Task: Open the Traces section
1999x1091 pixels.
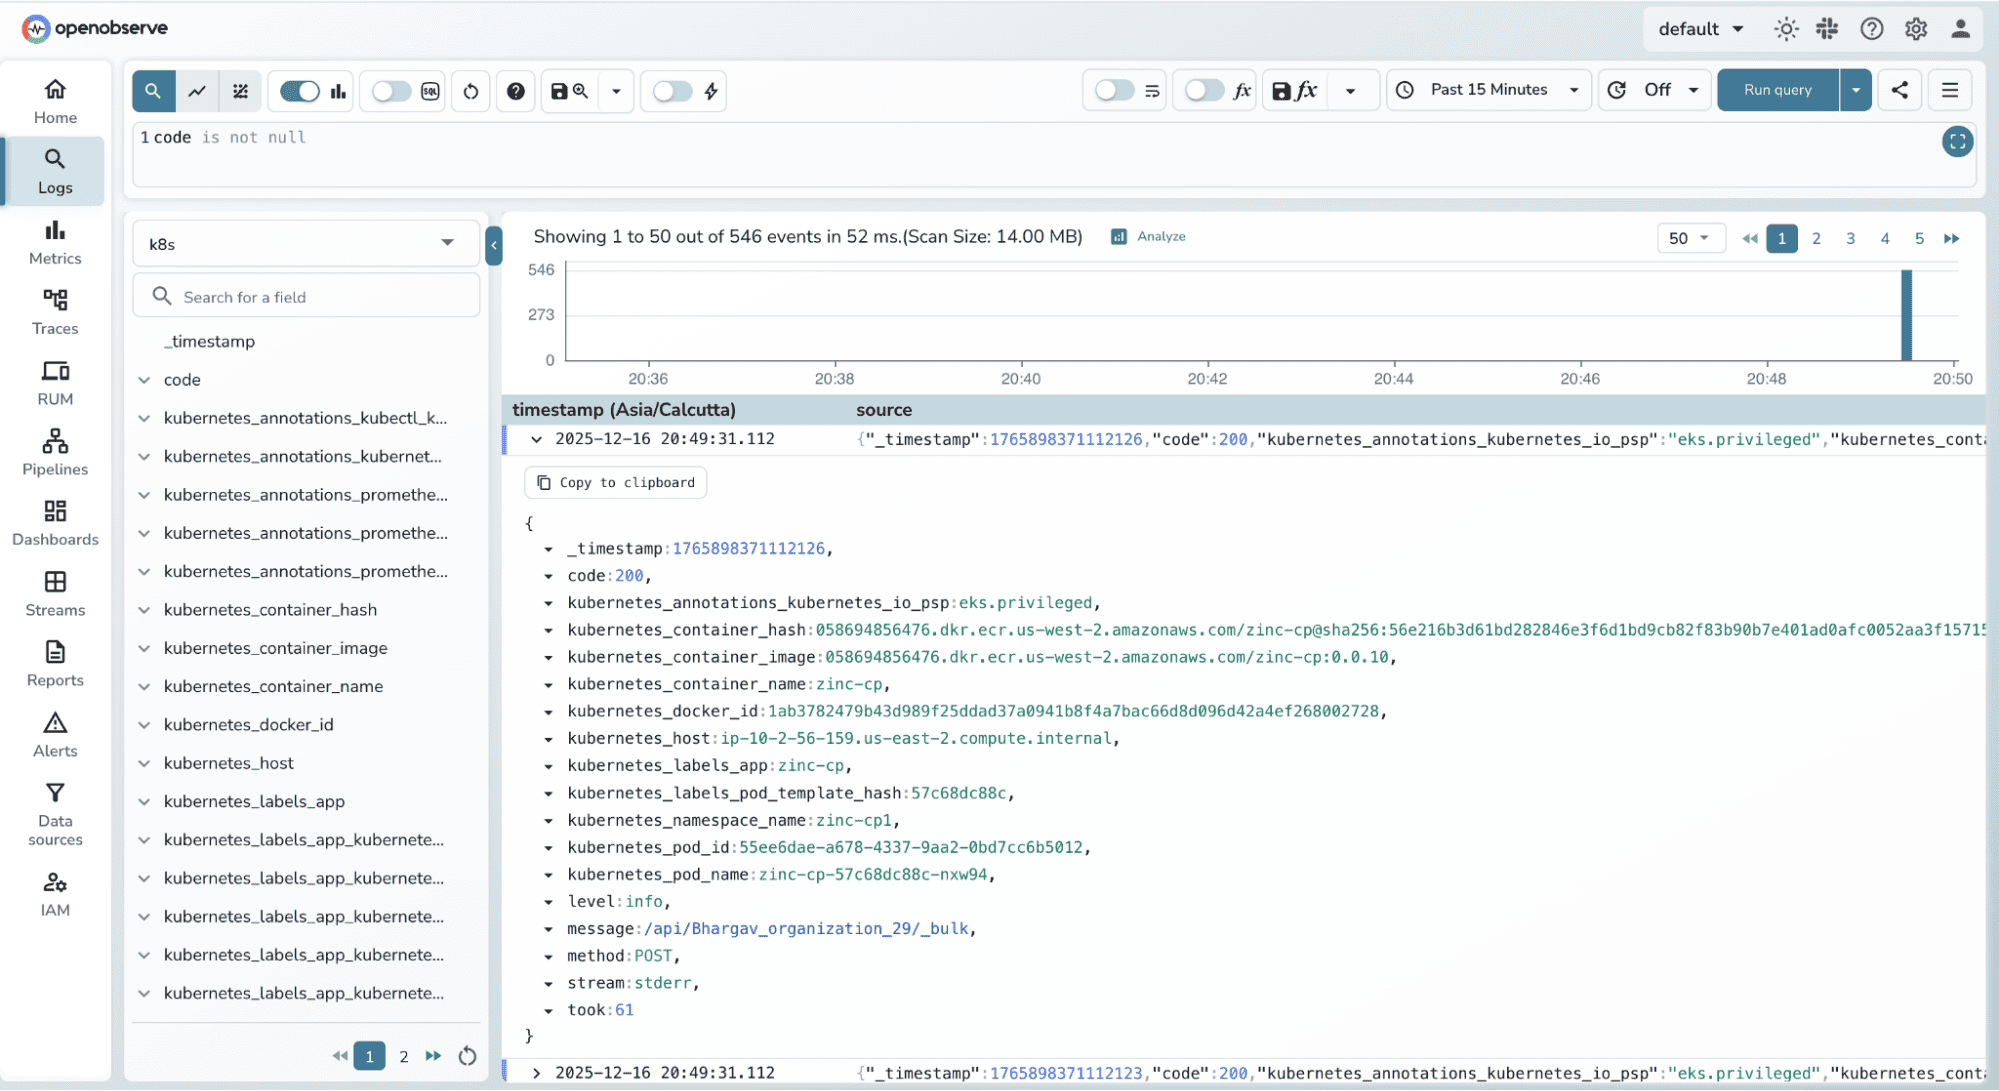Action: pos(55,311)
